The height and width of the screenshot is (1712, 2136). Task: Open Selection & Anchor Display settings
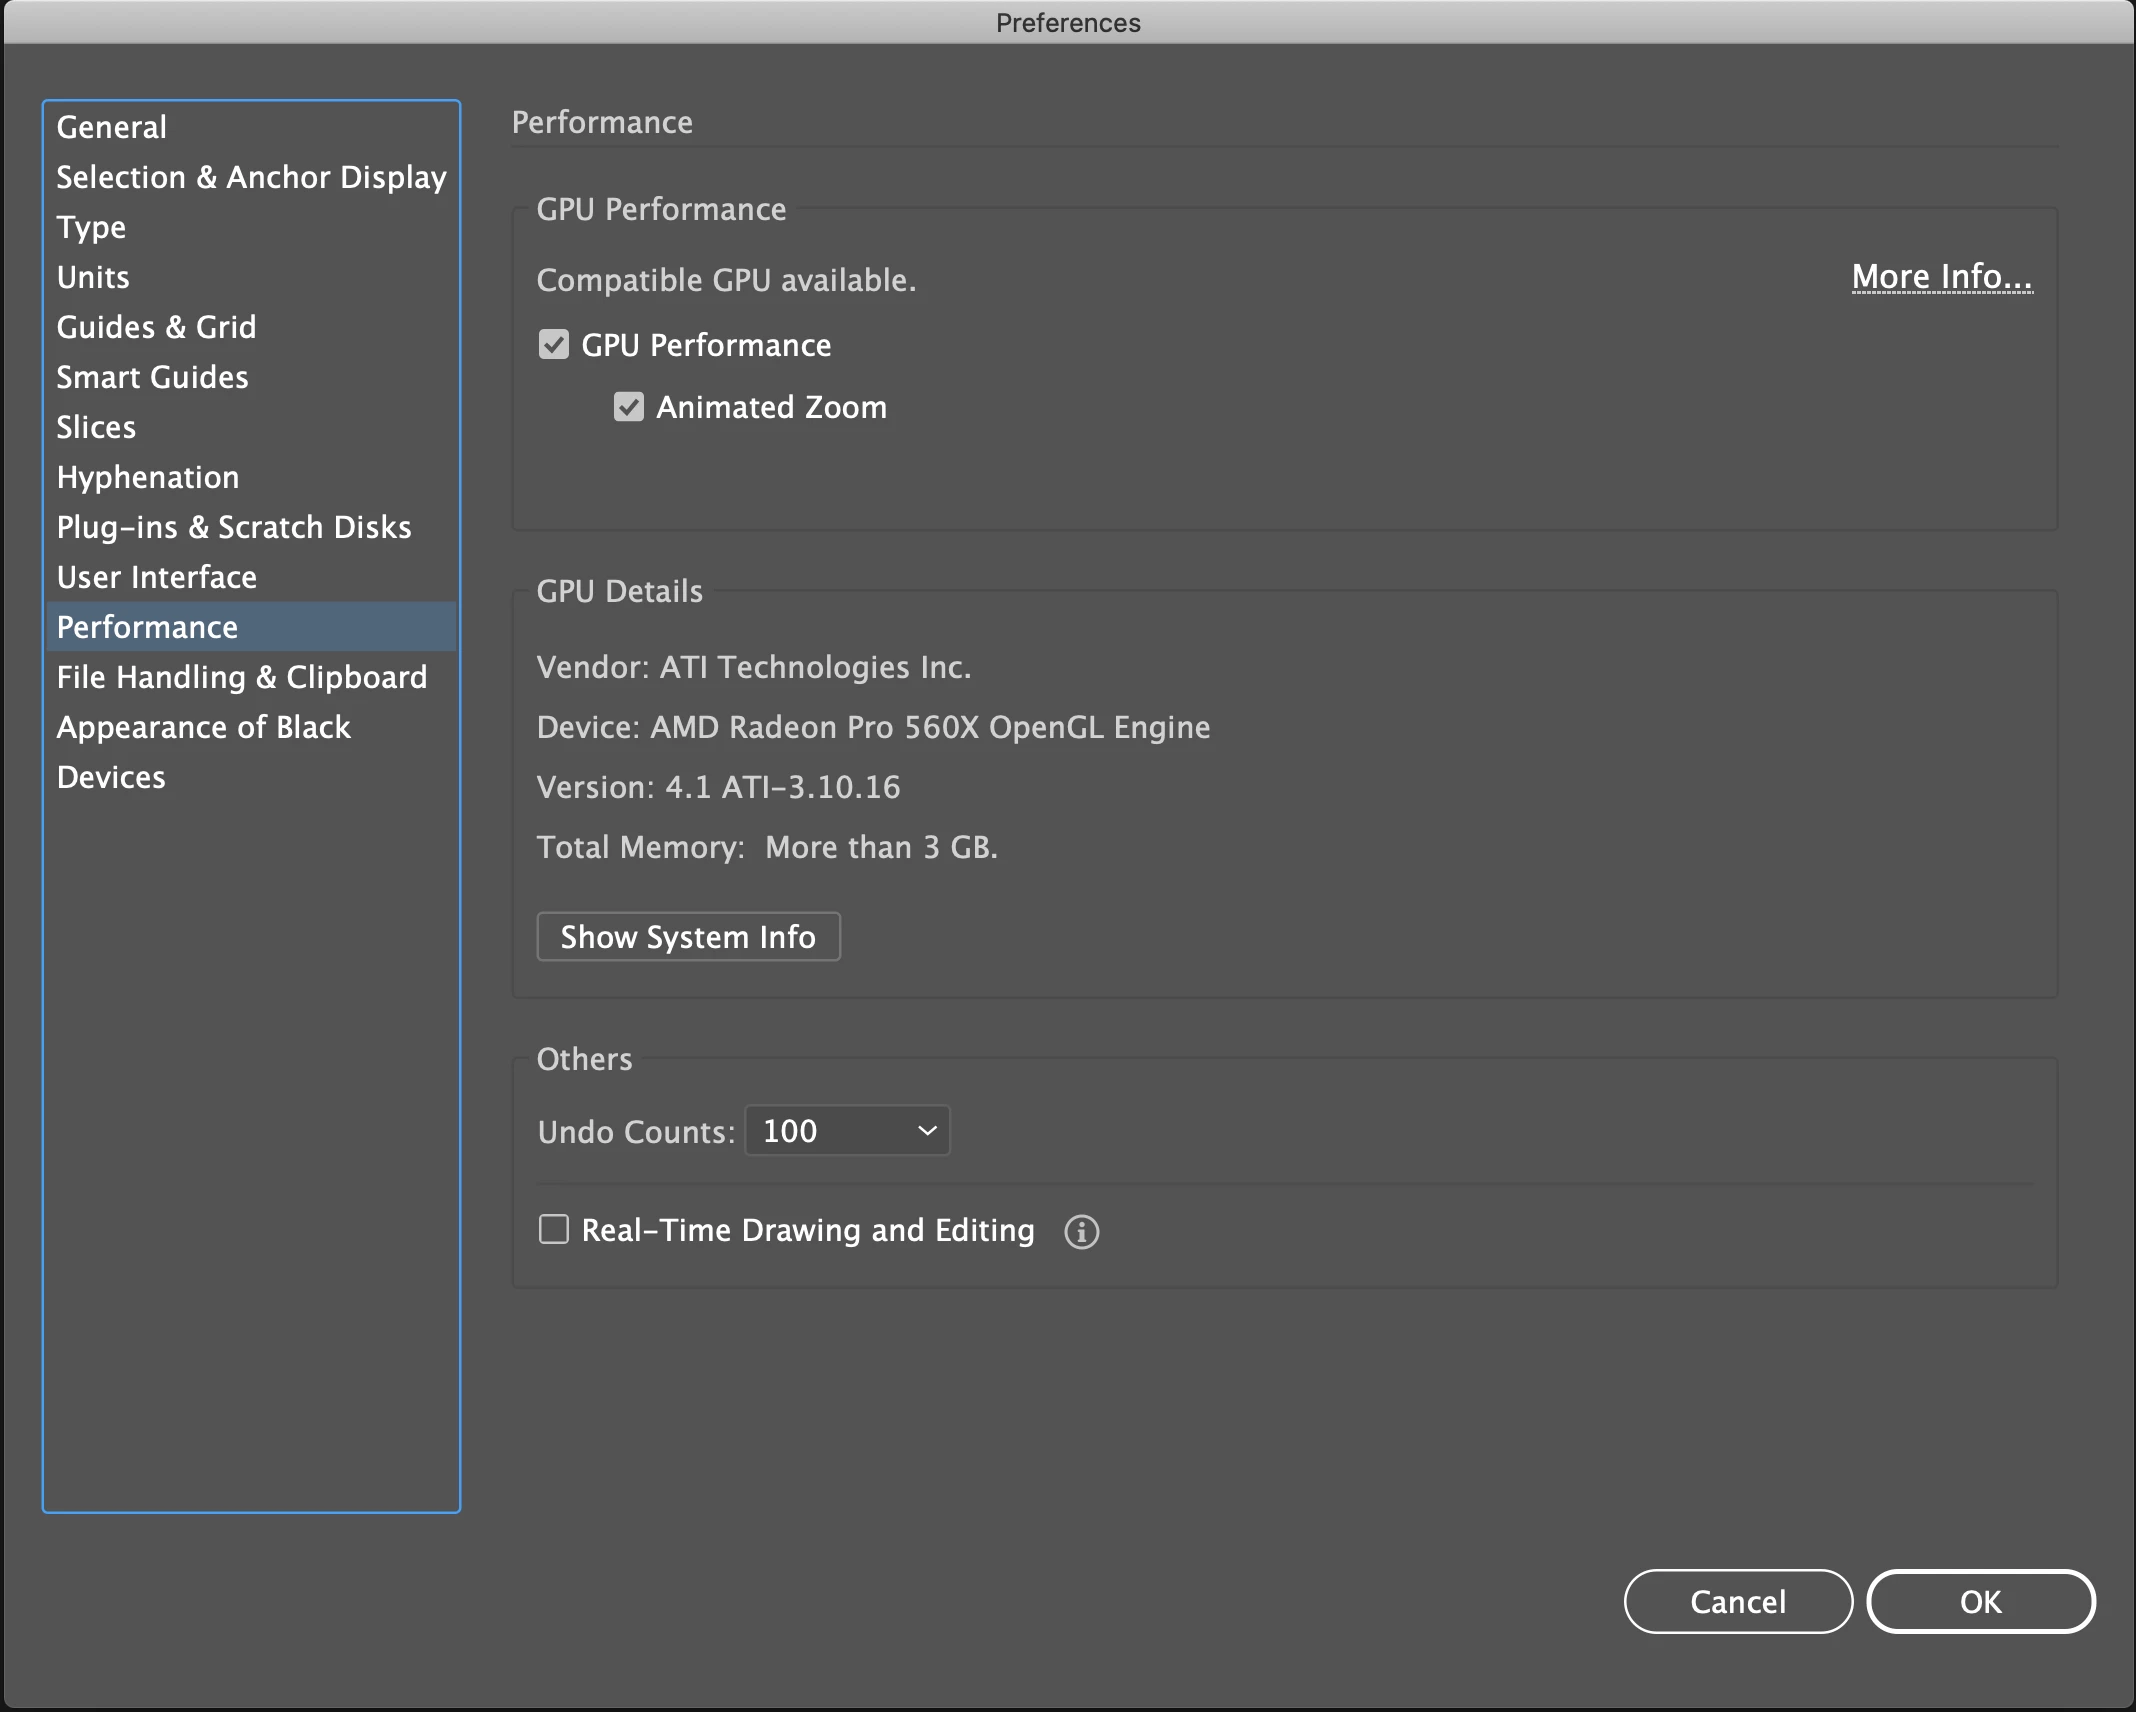pos(251,177)
